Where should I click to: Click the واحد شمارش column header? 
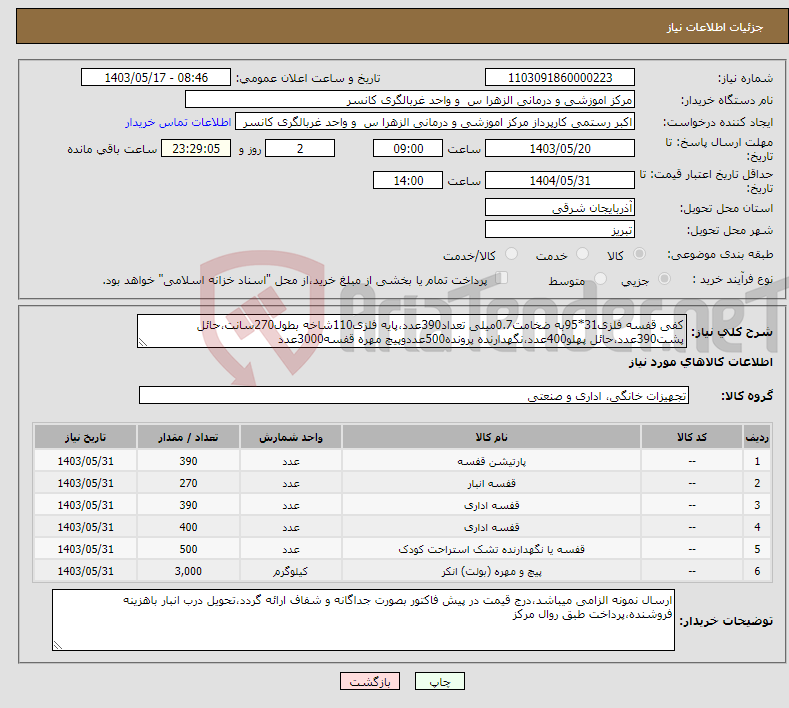coord(291,437)
